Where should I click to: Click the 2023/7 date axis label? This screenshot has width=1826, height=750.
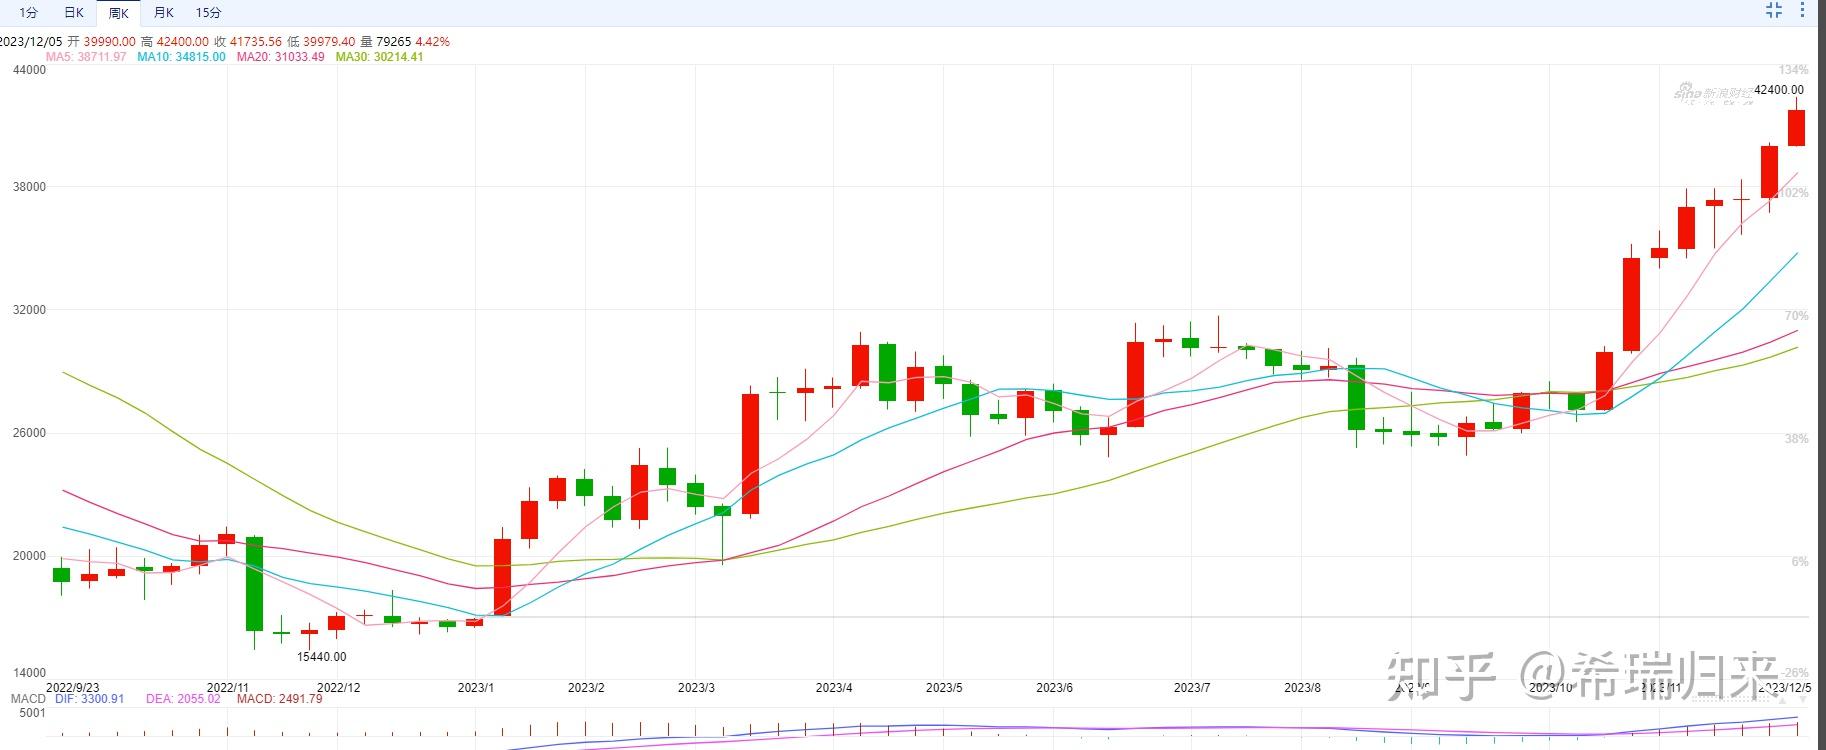point(1192,688)
